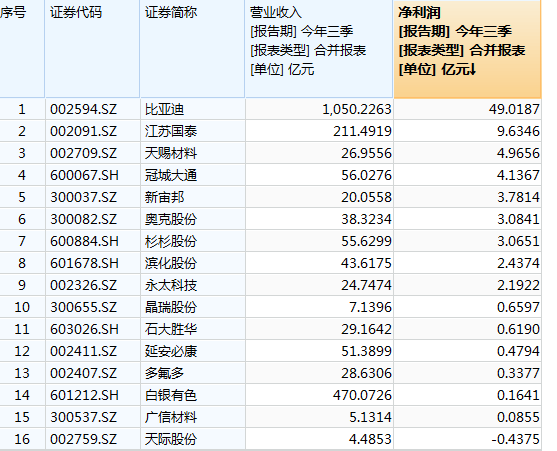Viewport: 557px width, 451px height.
Task: Select stock code 002411.SZ
Action: [x=83, y=351]
